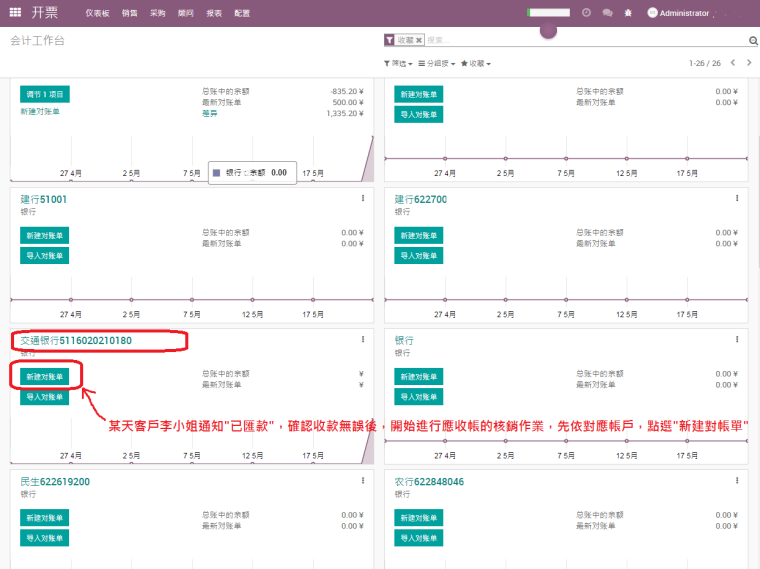760x569 pixels.
Task: Click 导入对账单 on the 建行622700 card
Action: [x=419, y=255]
